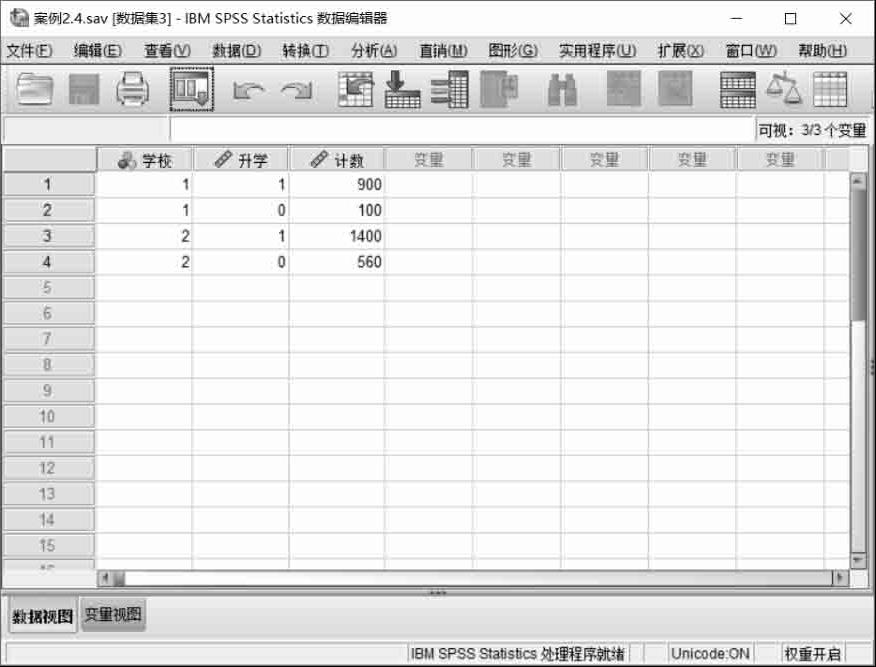Click the Run descriptive statistics icon
Screen dimensions: 876x667
coord(499,89)
